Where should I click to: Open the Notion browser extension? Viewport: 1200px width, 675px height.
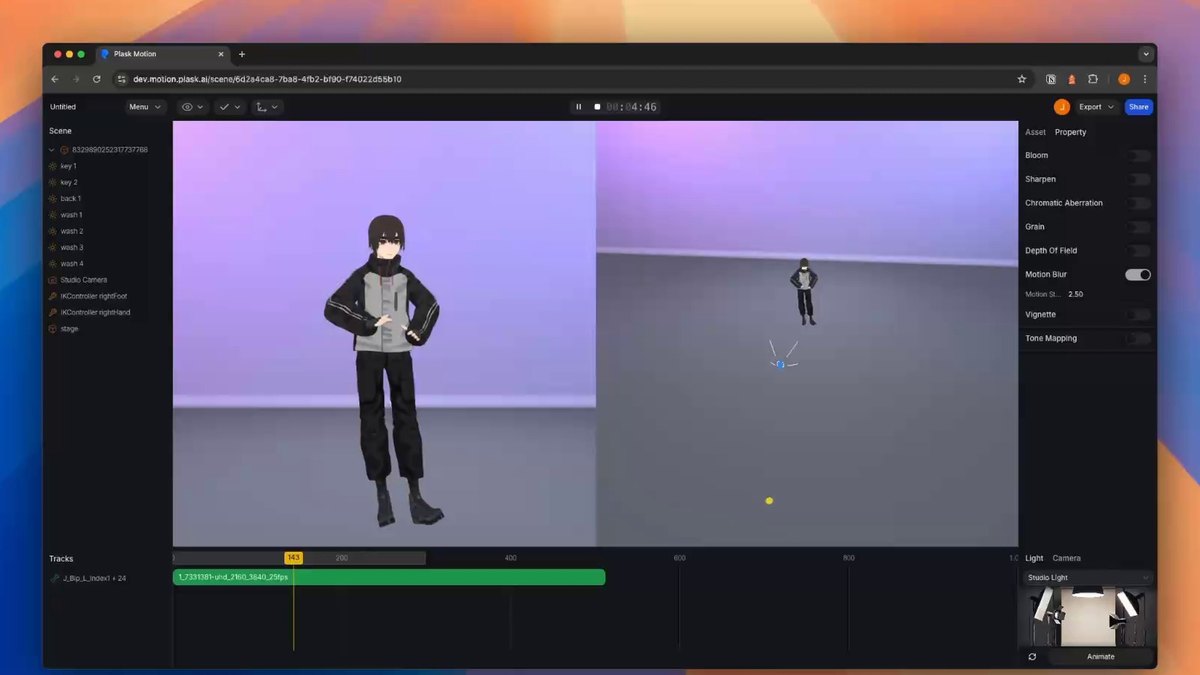(1051, 79)
